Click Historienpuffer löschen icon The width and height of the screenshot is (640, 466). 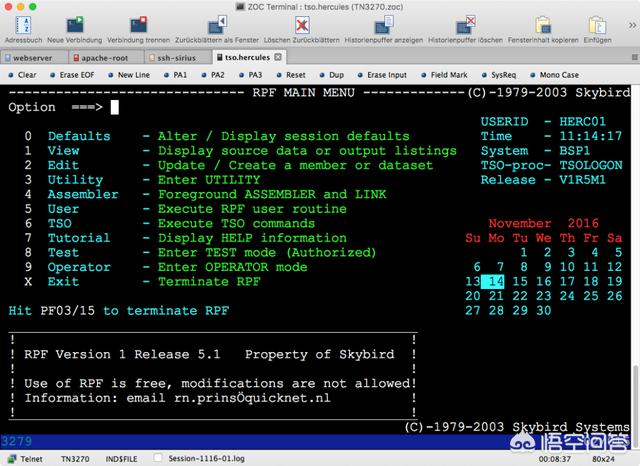coord(465,25)
